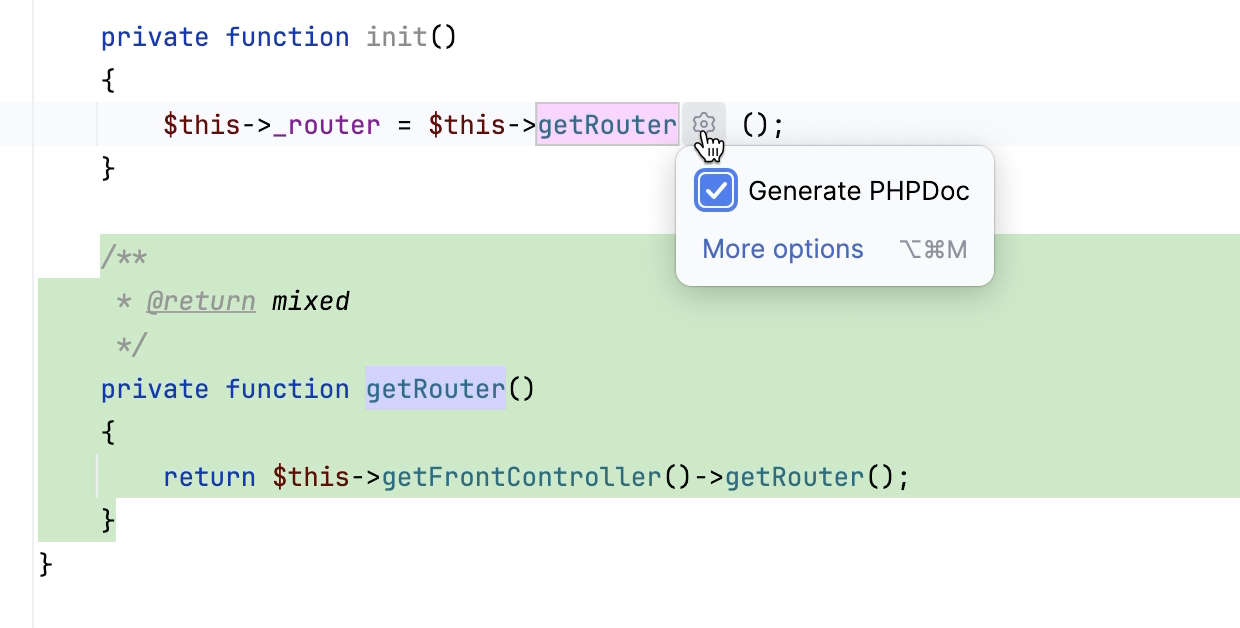Click getRouter in the new function declaration
The height and width of the screenshot is (628, 1240).
click(435, 389)
